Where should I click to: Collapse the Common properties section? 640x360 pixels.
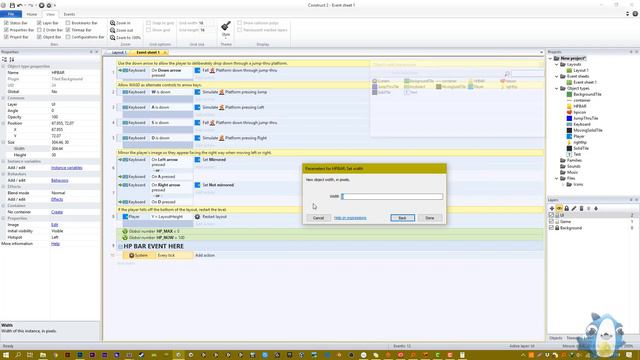(3, 98)
